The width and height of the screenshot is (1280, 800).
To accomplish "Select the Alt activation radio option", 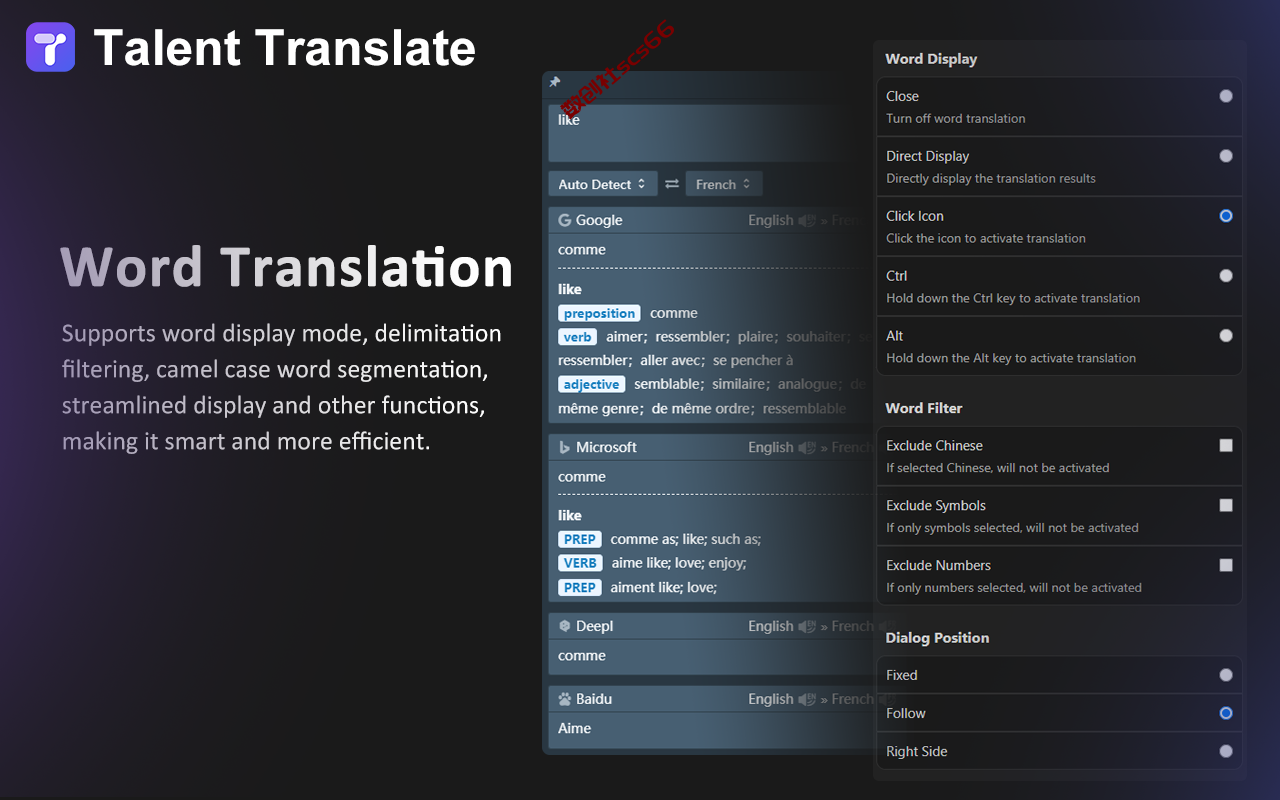I will [x=1226, y=336].
